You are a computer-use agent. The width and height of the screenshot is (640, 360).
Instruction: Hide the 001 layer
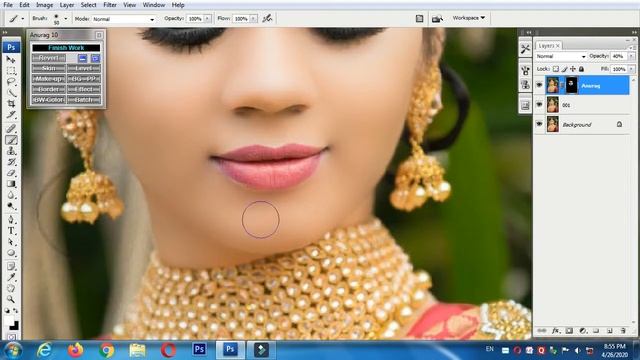539,105
